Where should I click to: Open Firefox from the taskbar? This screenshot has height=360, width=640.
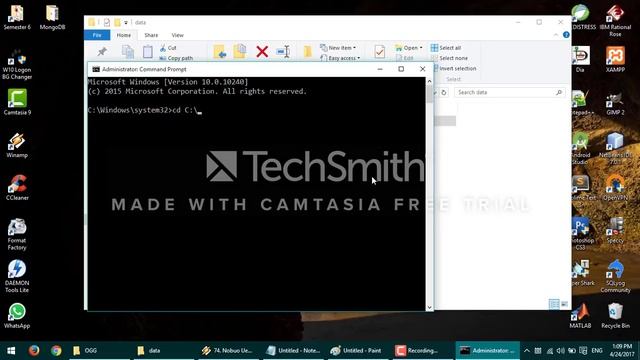34,351
